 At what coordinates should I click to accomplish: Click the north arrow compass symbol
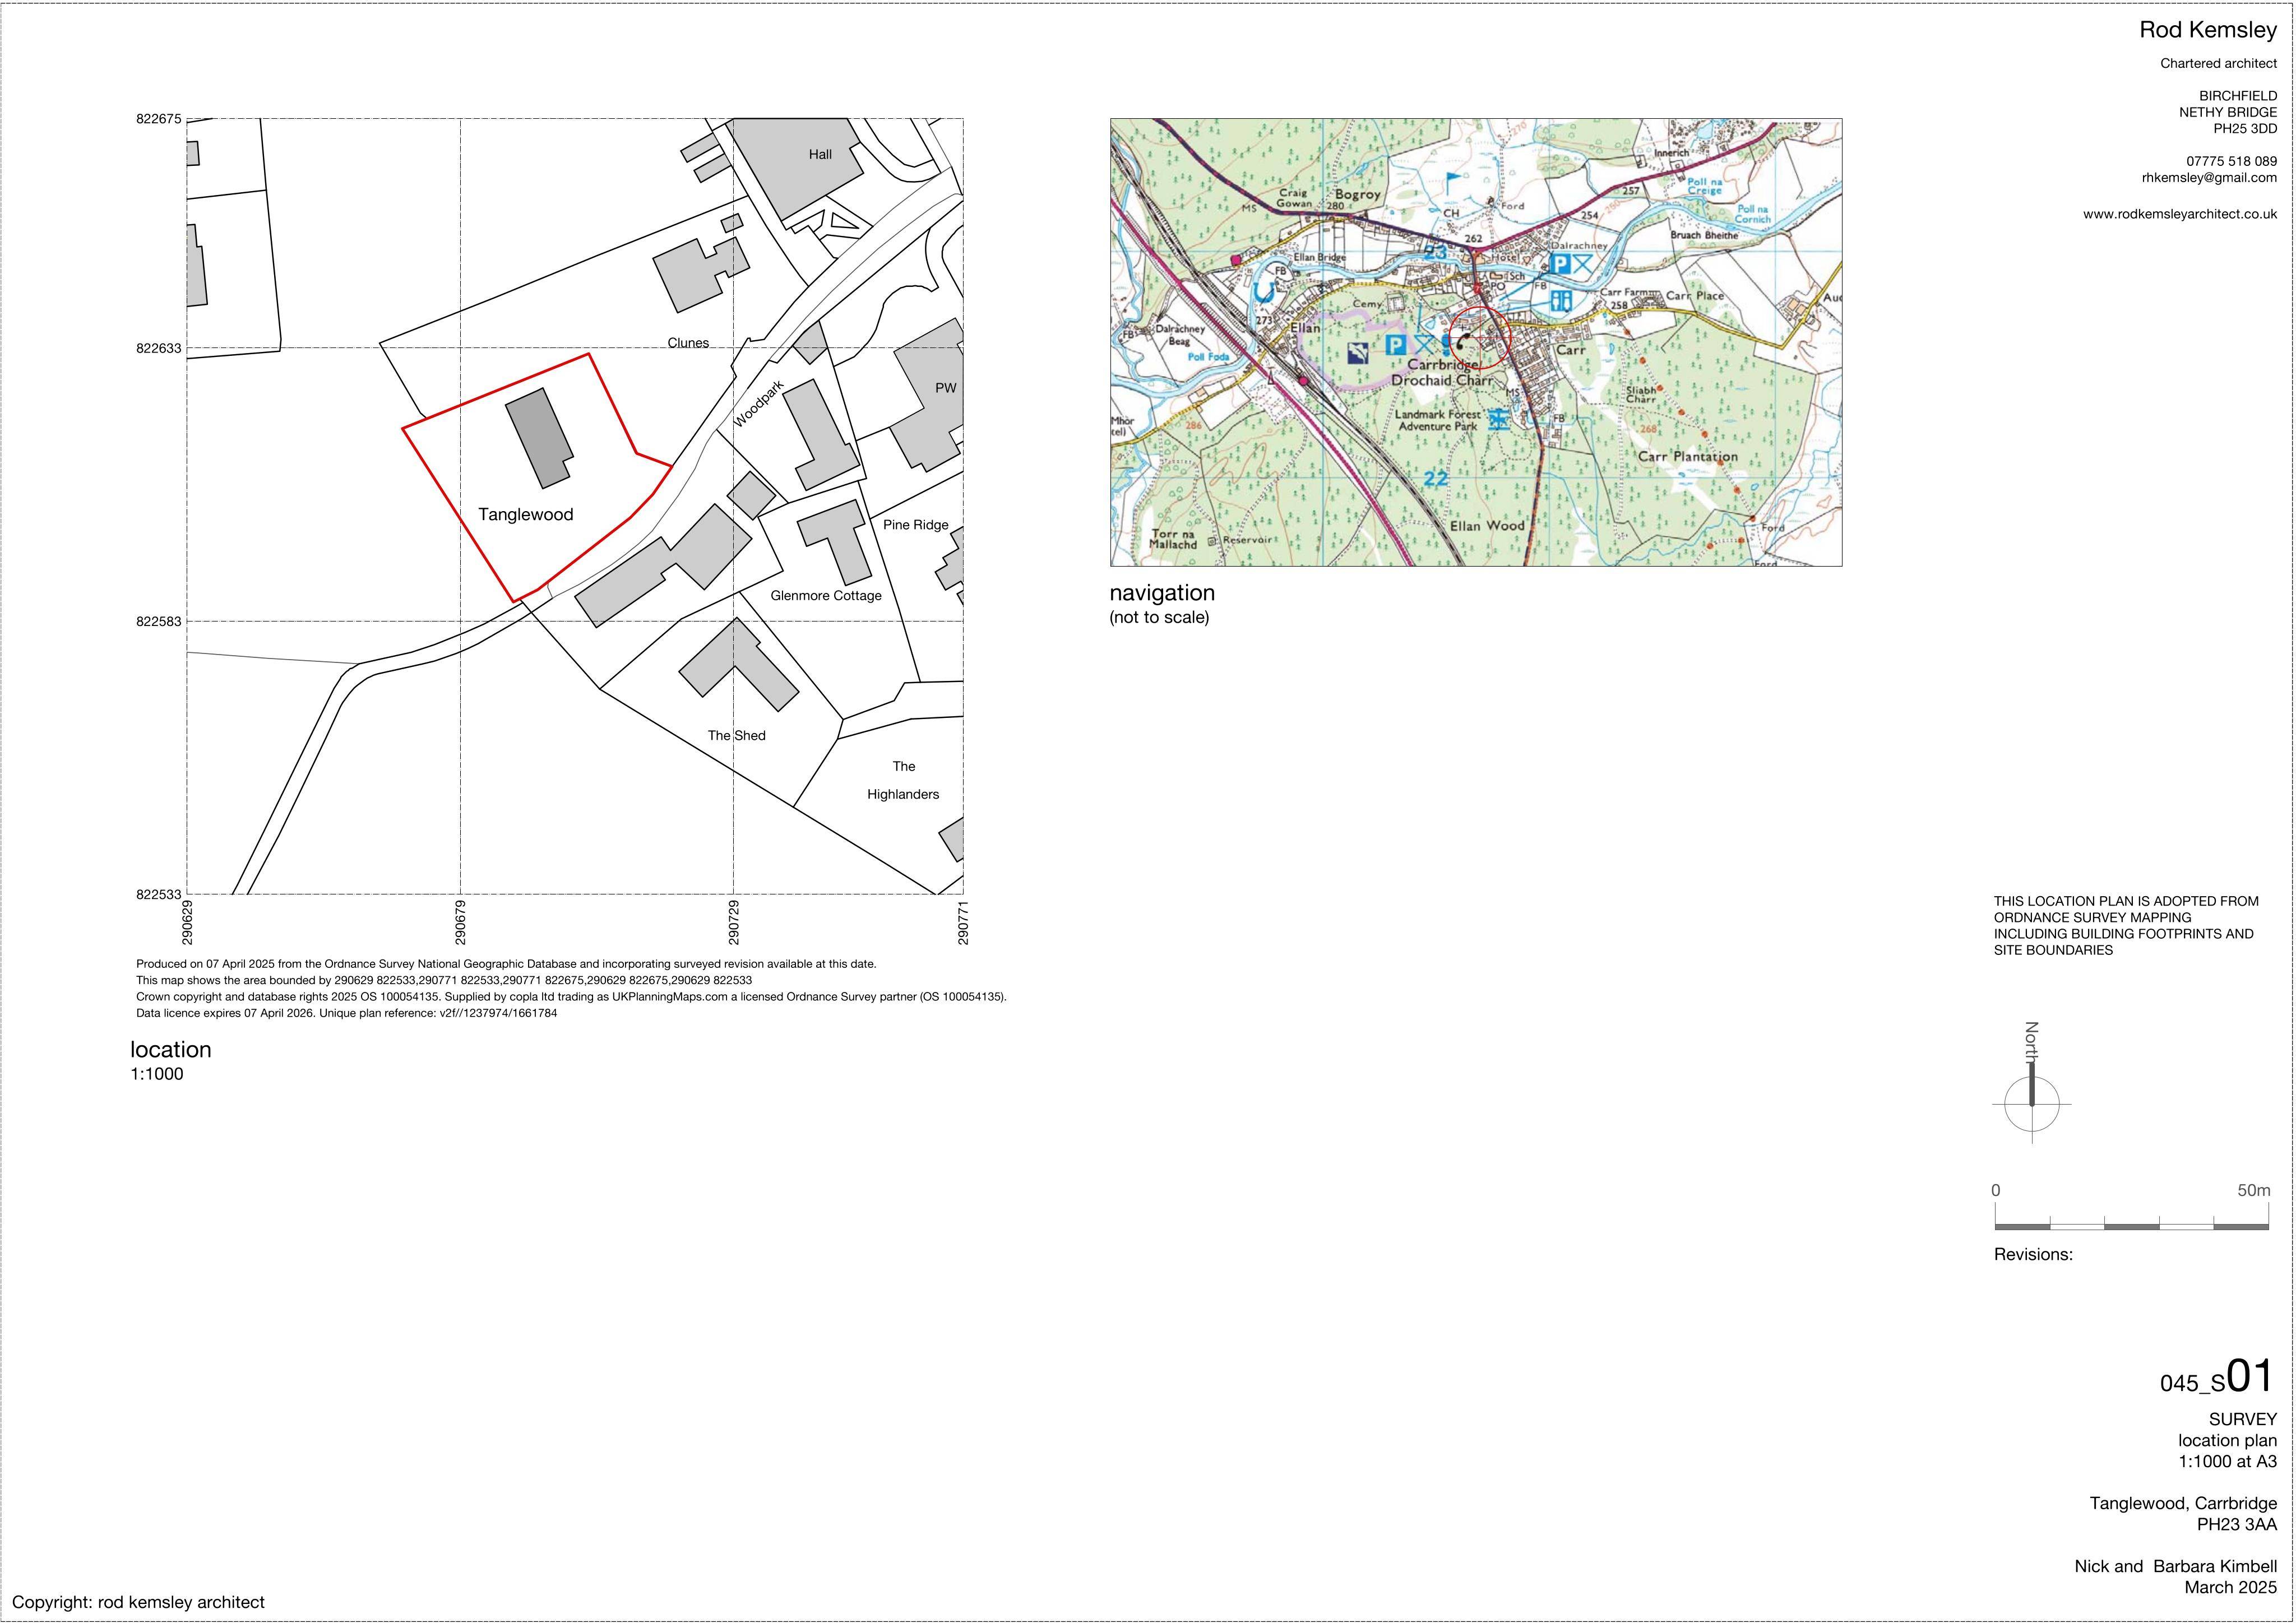click(2031, 1103)
